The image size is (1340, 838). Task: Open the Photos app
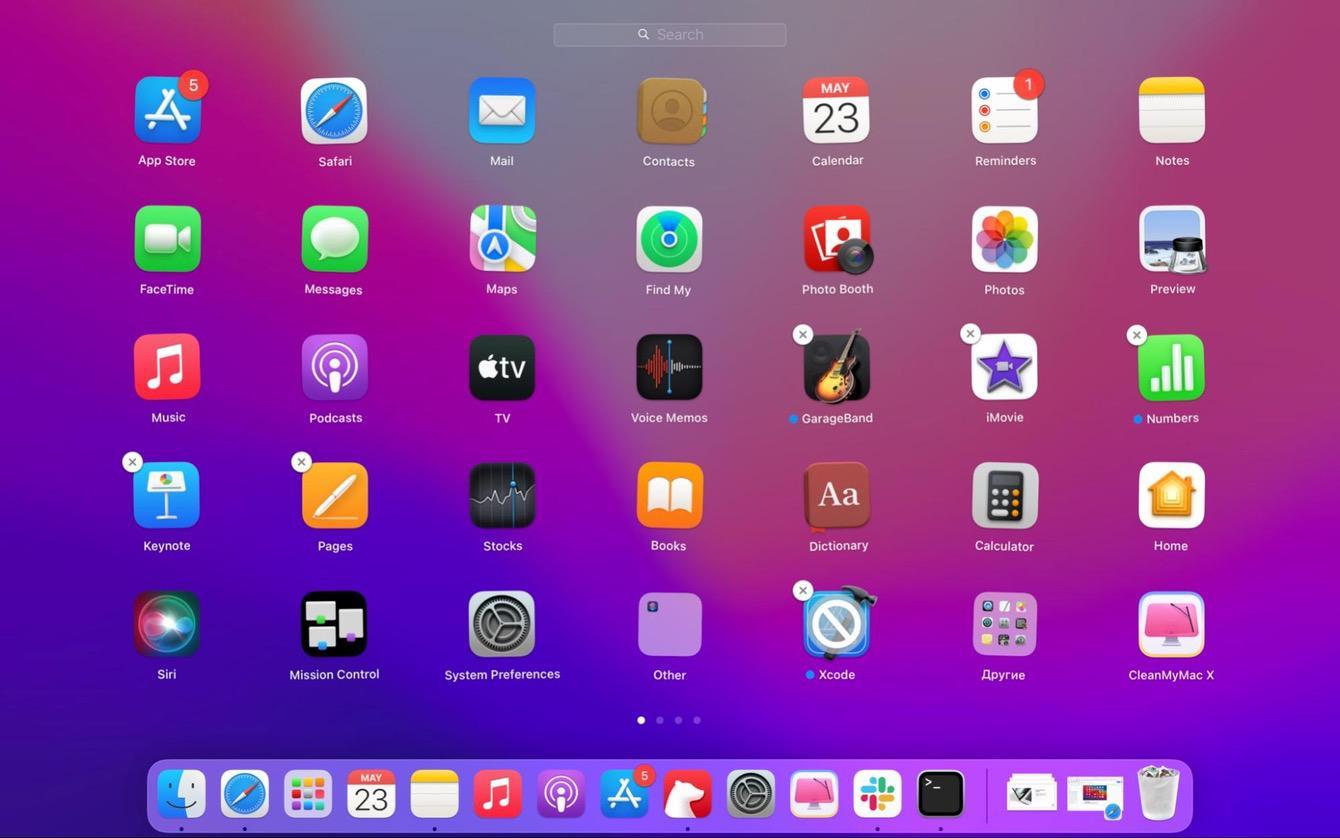(1004, 239)
